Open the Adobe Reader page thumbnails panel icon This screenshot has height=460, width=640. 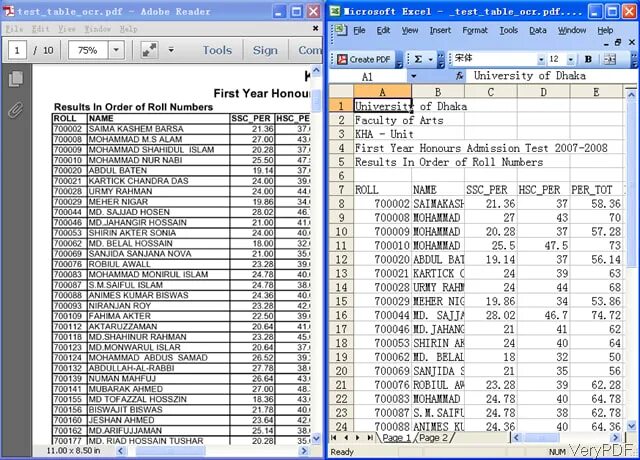click(16, 79)
